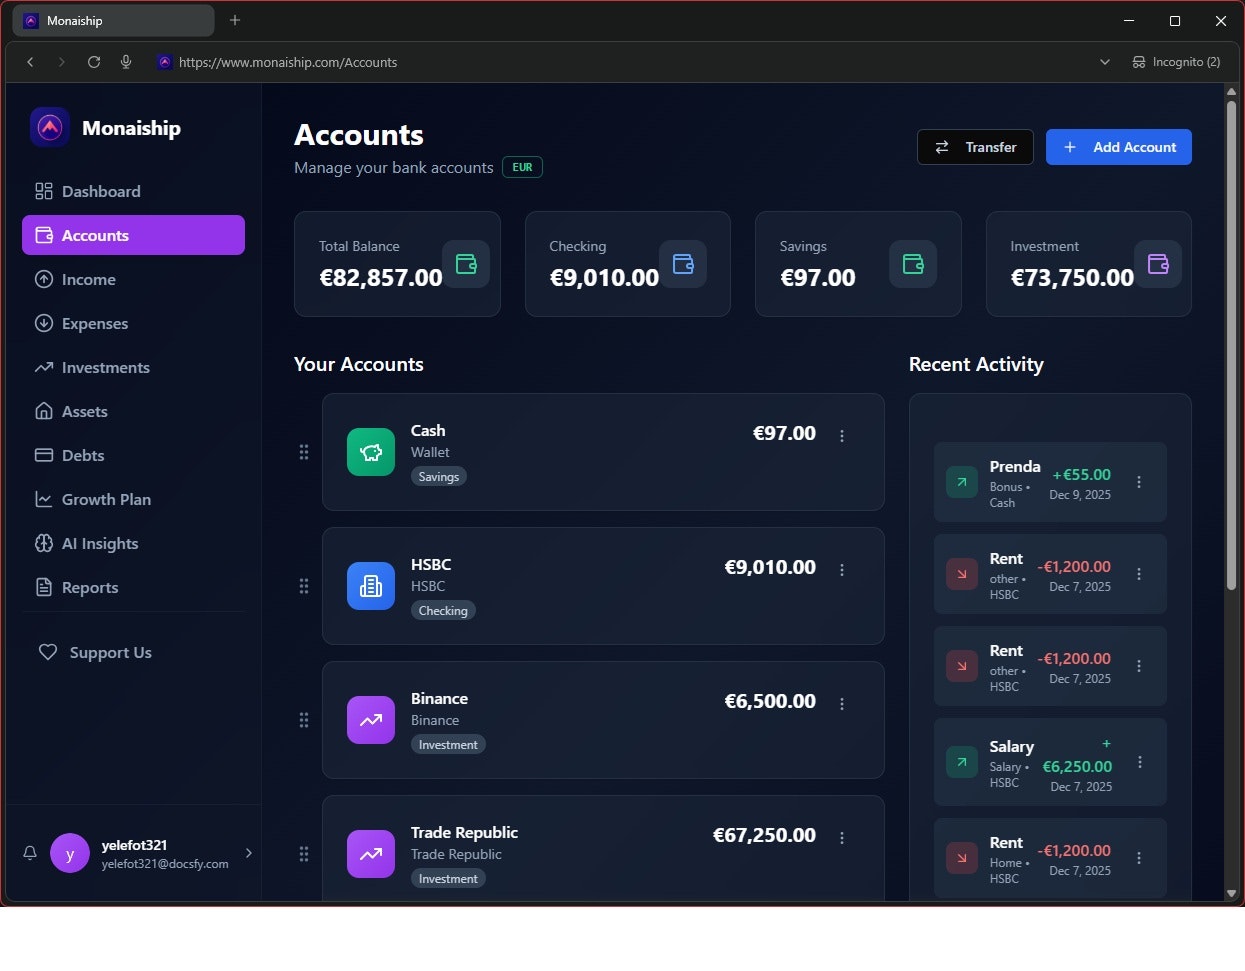
Task: Click the Add Account button
Action: tap(1118, 147)
